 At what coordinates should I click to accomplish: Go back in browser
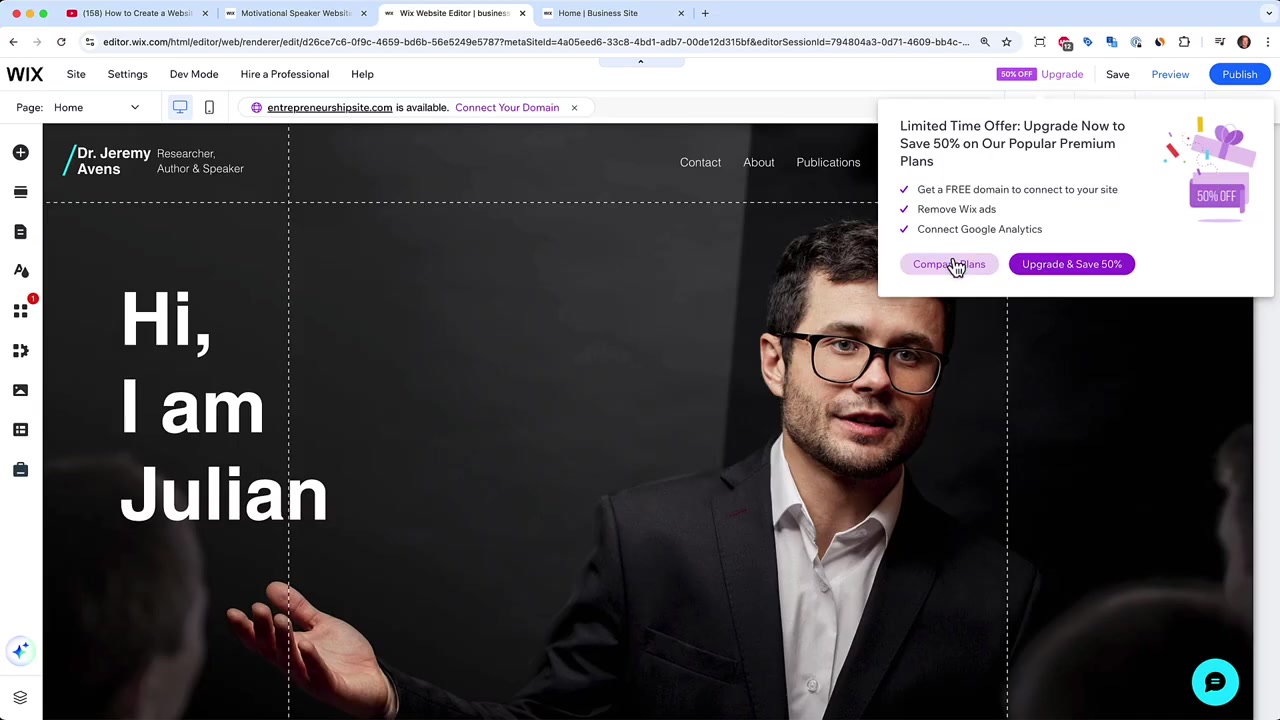pyautogui.click(x=13, y=42)
